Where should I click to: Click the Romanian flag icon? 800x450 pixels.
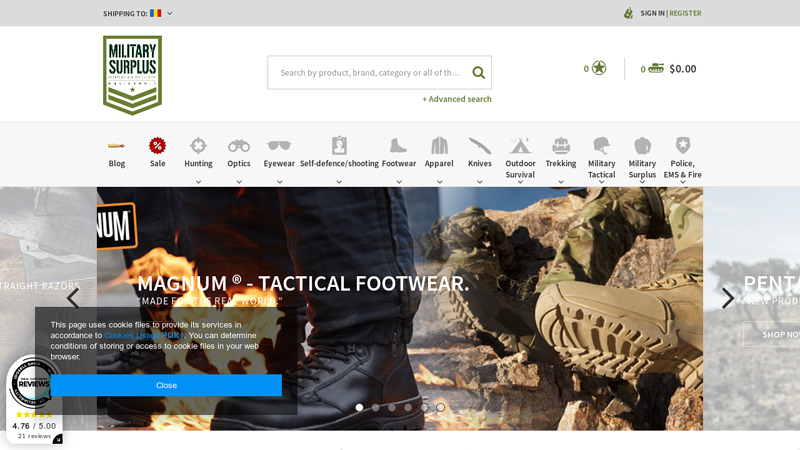point(156,13)
